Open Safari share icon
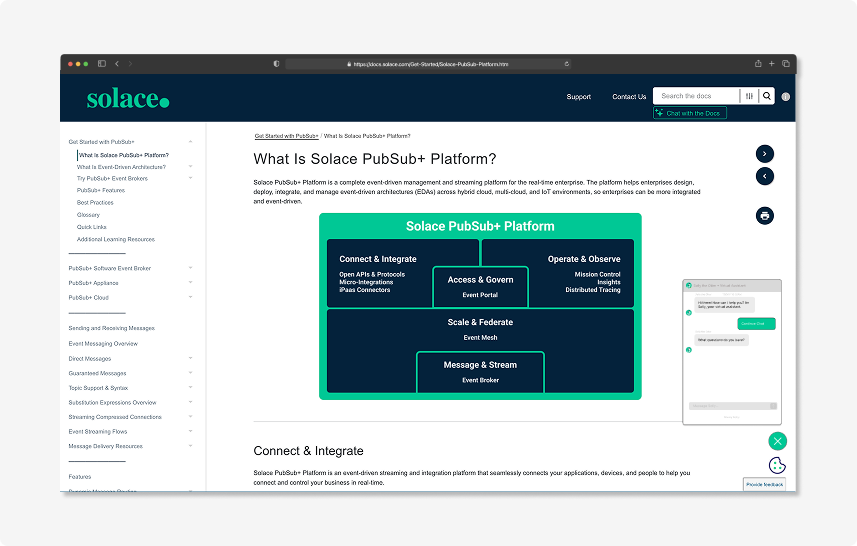This screenshot has width=857, height=546. 758,63
